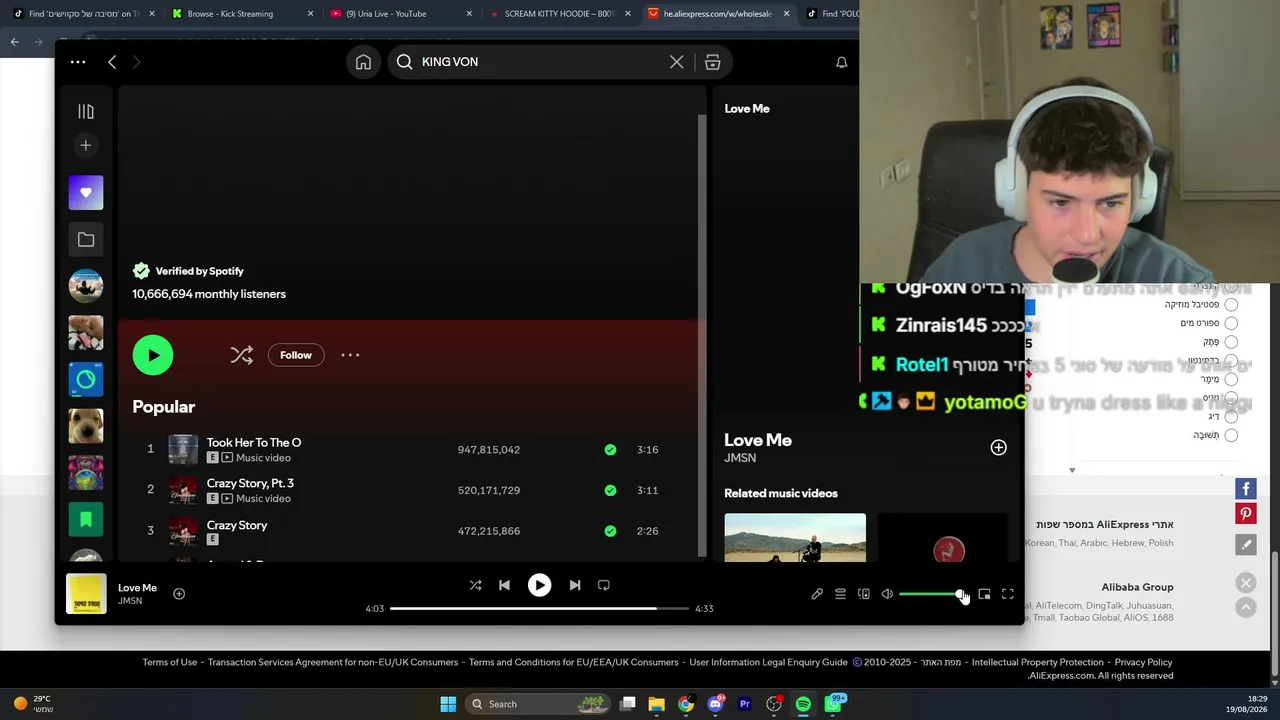
Task: Add the now playing song to Liked Songs
Action: [179, 594]
